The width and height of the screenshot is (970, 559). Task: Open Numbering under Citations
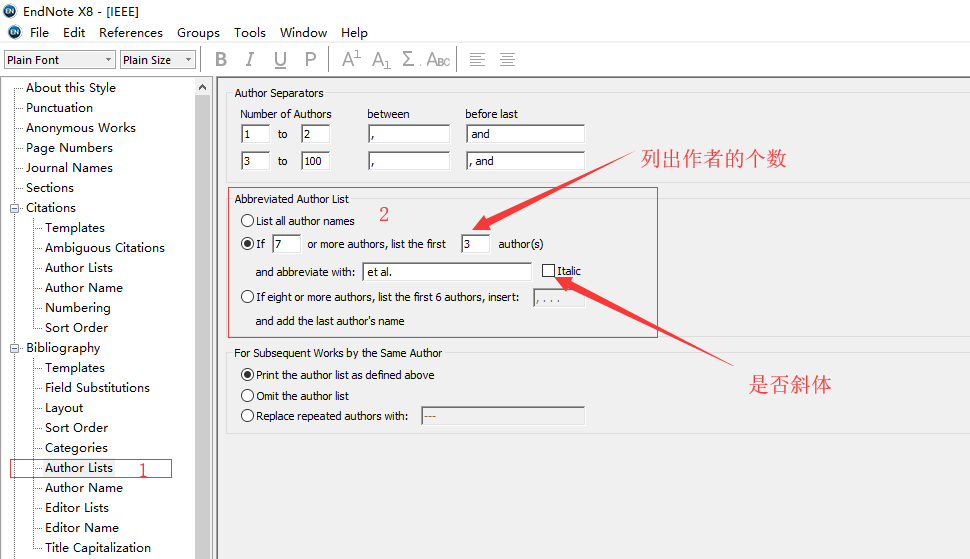pos(77,307)
